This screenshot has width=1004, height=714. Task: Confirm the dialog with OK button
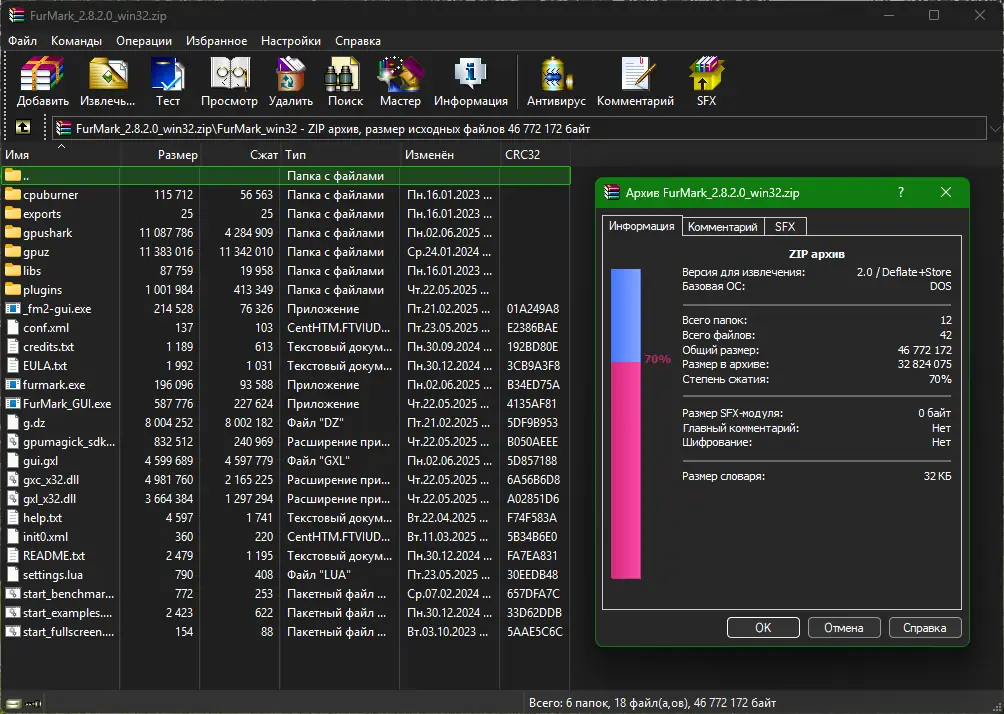click(763, 628)
